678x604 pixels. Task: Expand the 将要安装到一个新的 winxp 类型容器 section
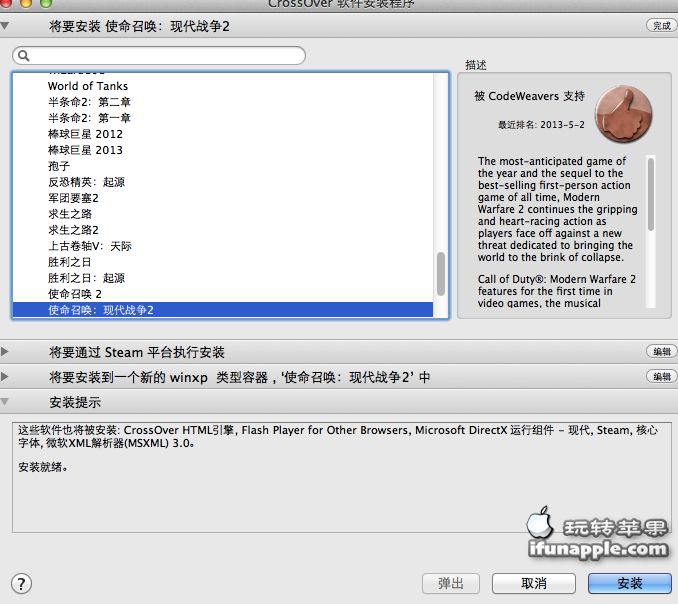pos(4,377)
